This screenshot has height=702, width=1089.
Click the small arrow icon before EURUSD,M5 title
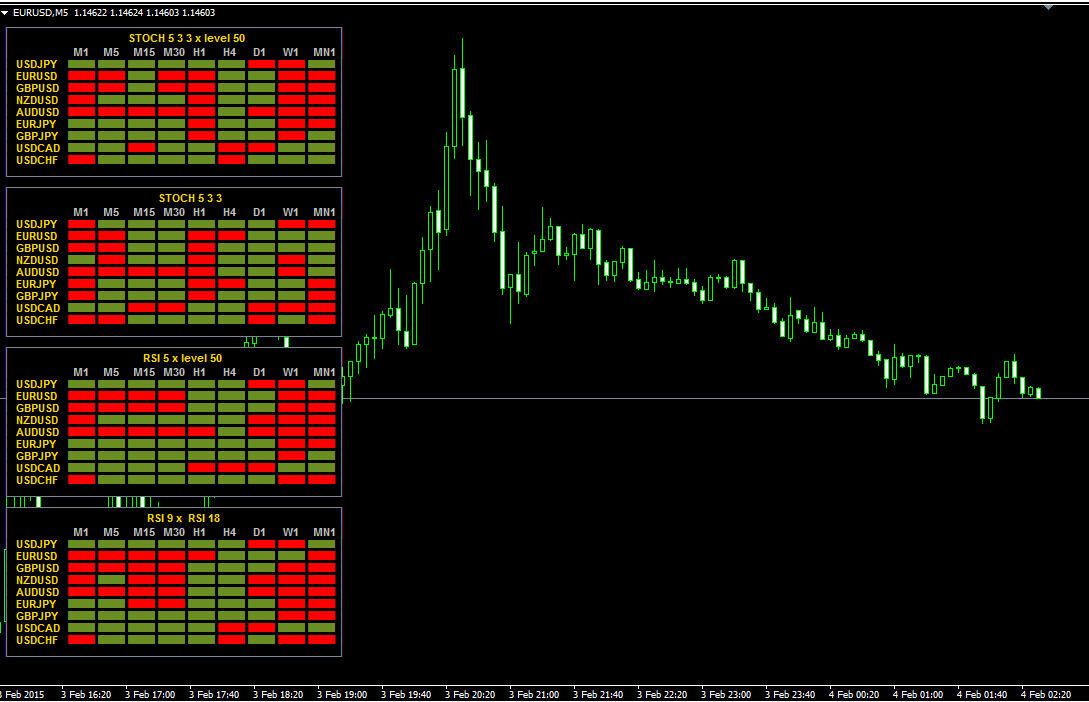[5, 12]
